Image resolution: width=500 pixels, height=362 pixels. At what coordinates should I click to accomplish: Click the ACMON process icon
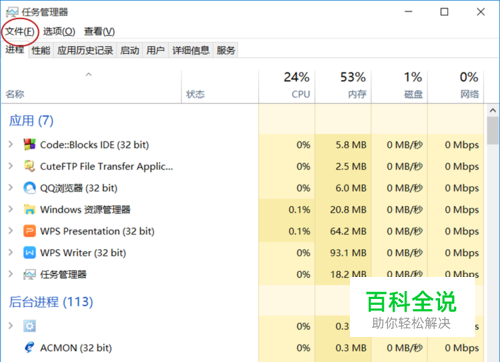click(29, 347)
